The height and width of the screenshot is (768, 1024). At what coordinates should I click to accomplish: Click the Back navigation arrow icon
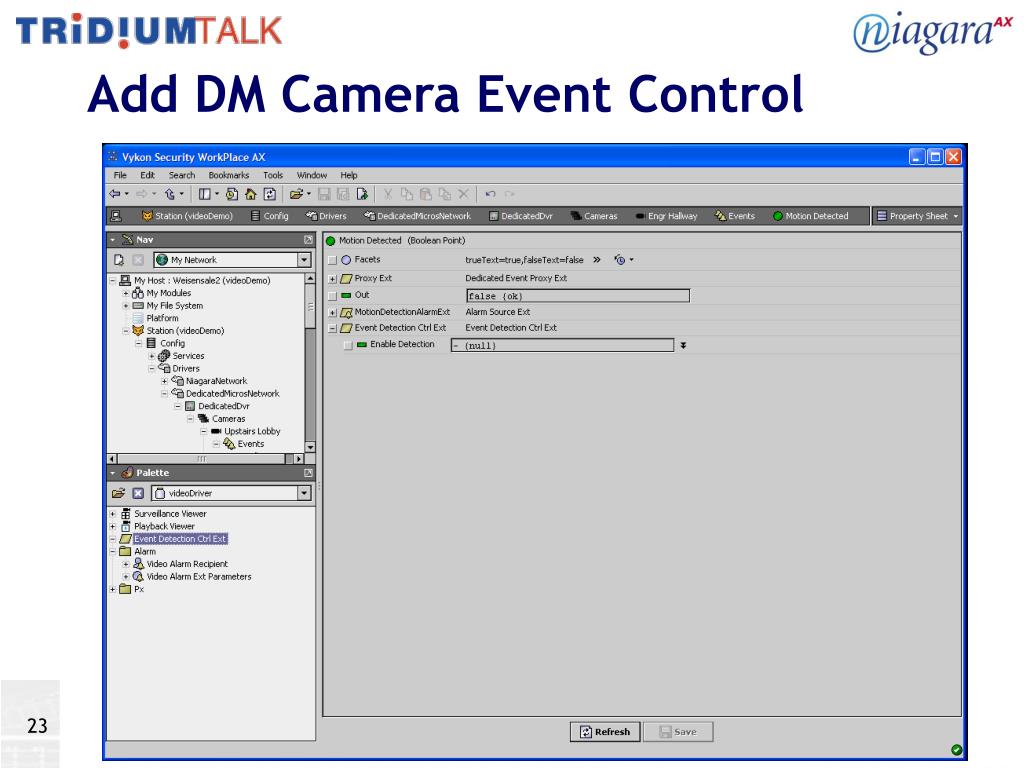click(x=115, y=194)
